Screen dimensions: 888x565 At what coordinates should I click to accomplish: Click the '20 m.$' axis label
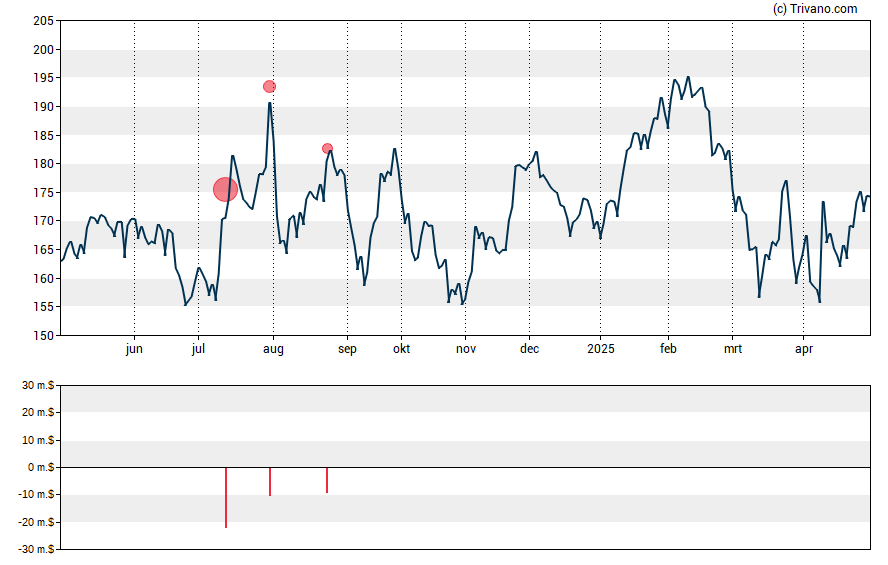39,413
